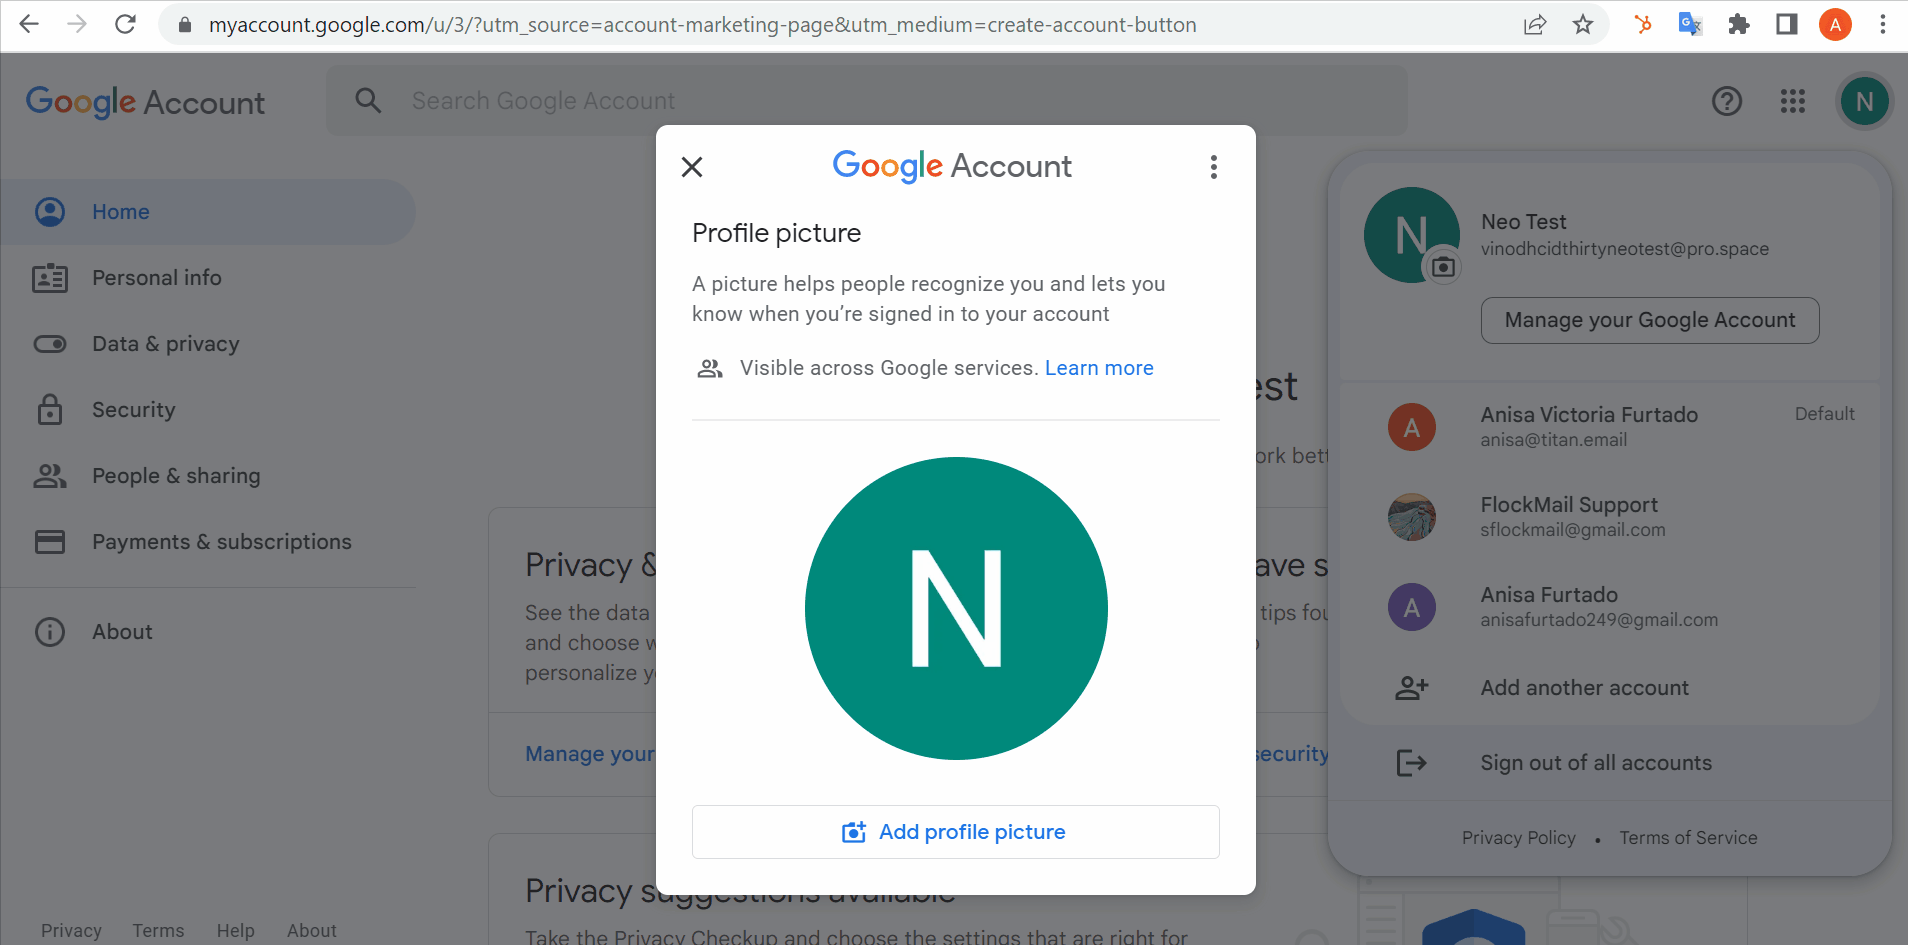Click the red A avatar for Anisa Victoria Furtado
The width and height of the screenshot is (1908, 945).
pos(1412,427)
